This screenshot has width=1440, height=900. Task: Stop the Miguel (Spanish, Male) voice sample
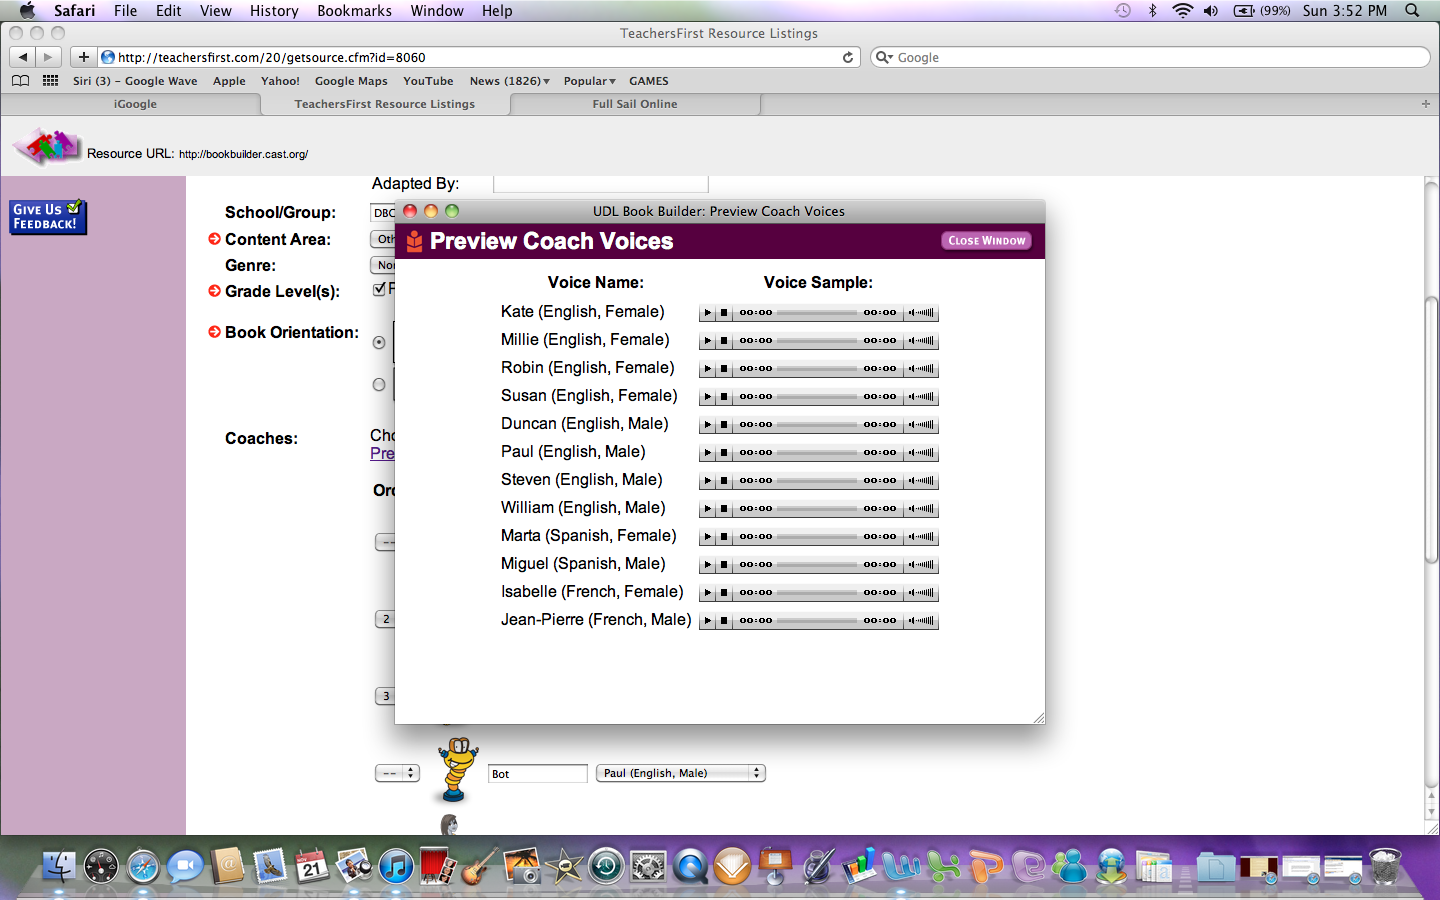(x=724, y=565)
